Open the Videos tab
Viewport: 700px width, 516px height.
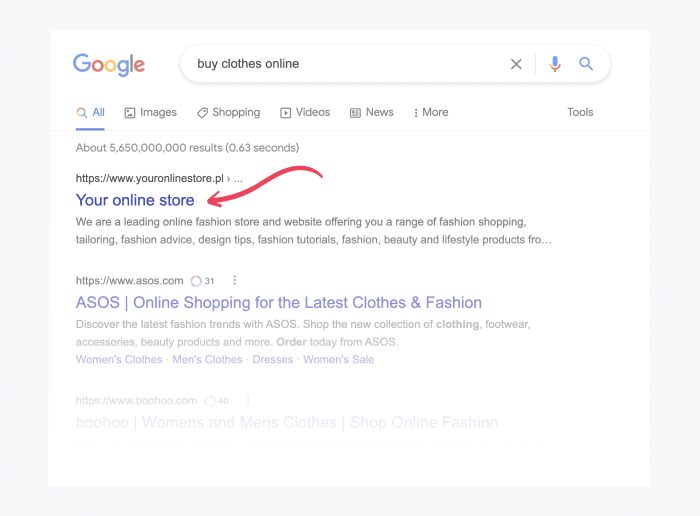305,112
